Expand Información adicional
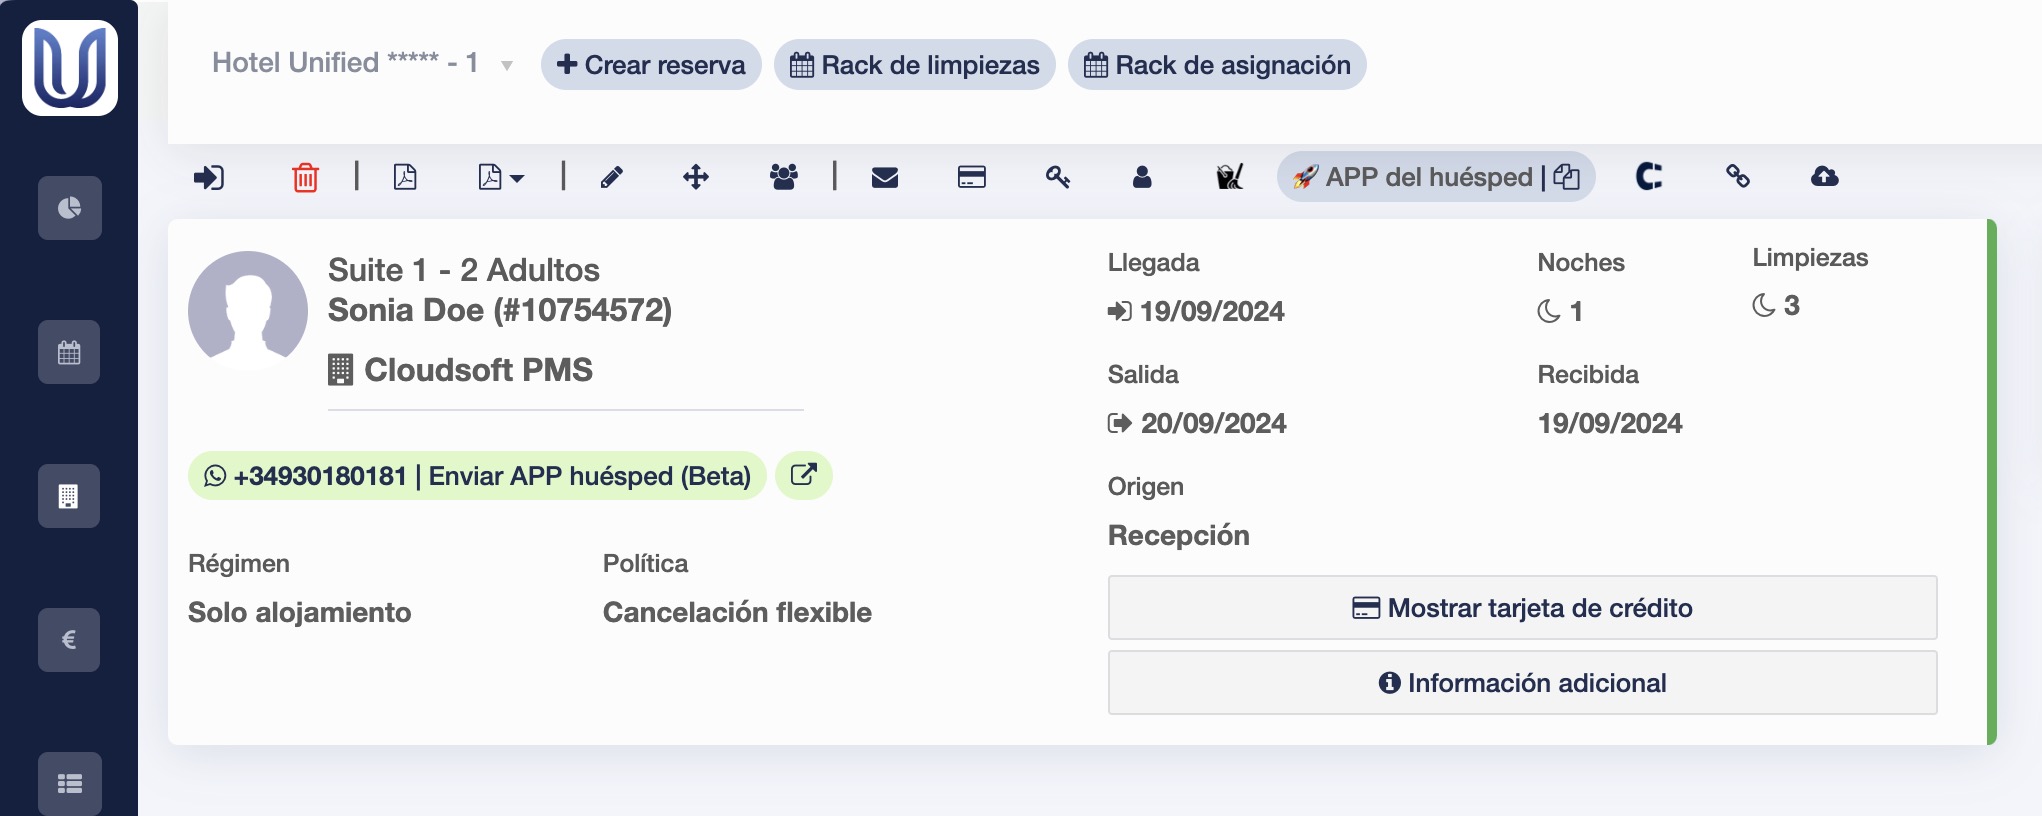 click(1522, 683)
